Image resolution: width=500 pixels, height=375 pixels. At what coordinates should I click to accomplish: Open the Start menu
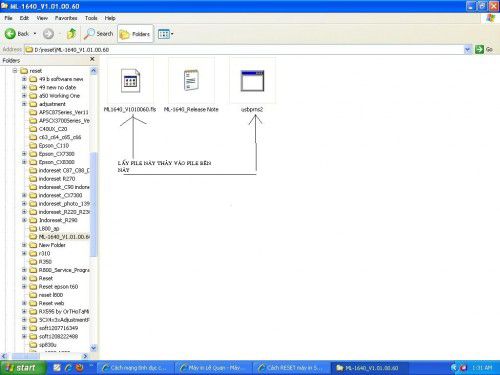[23, 368]
